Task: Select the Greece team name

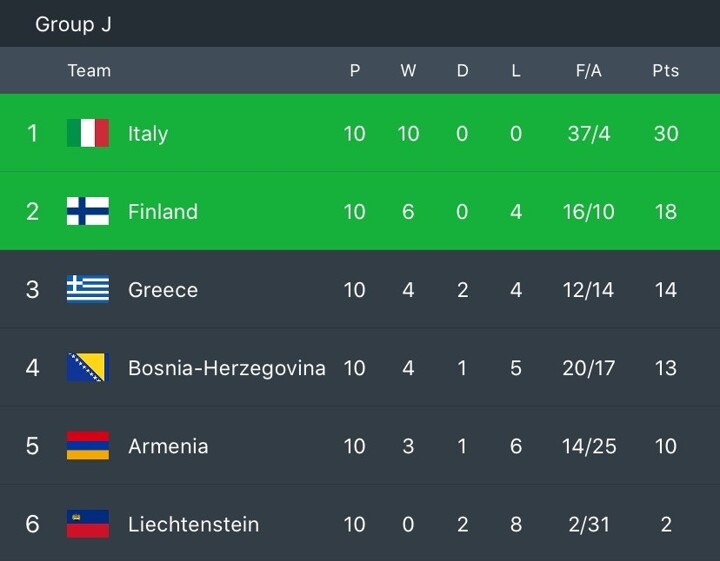Action: (x=163, y=289)
